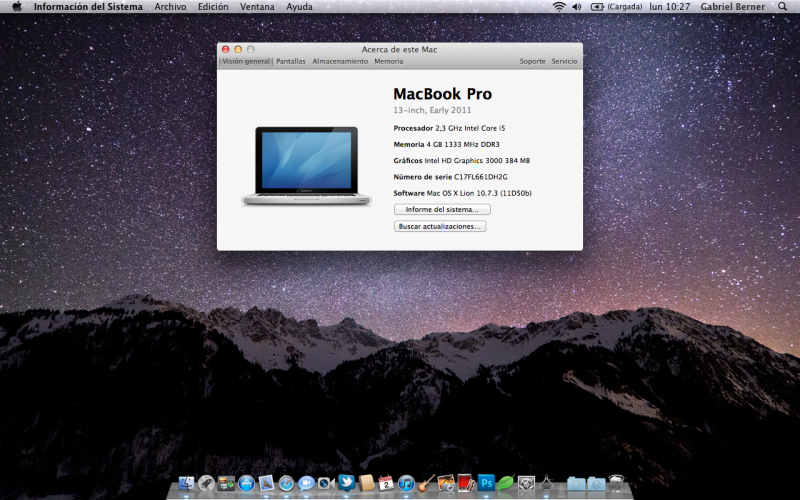Close the Acerca de este Mac window
The width and height of the screenshot is (800, 500).
point(226,49)
